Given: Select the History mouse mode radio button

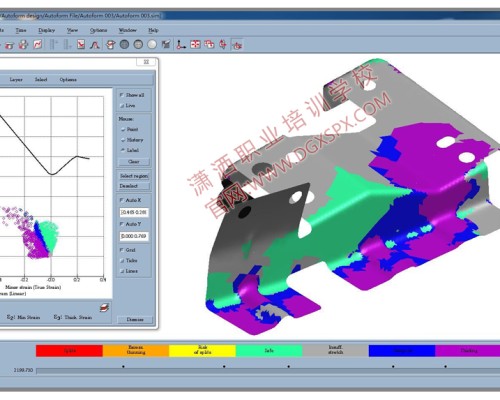Looking at the screenshot, I should (123, 140).
